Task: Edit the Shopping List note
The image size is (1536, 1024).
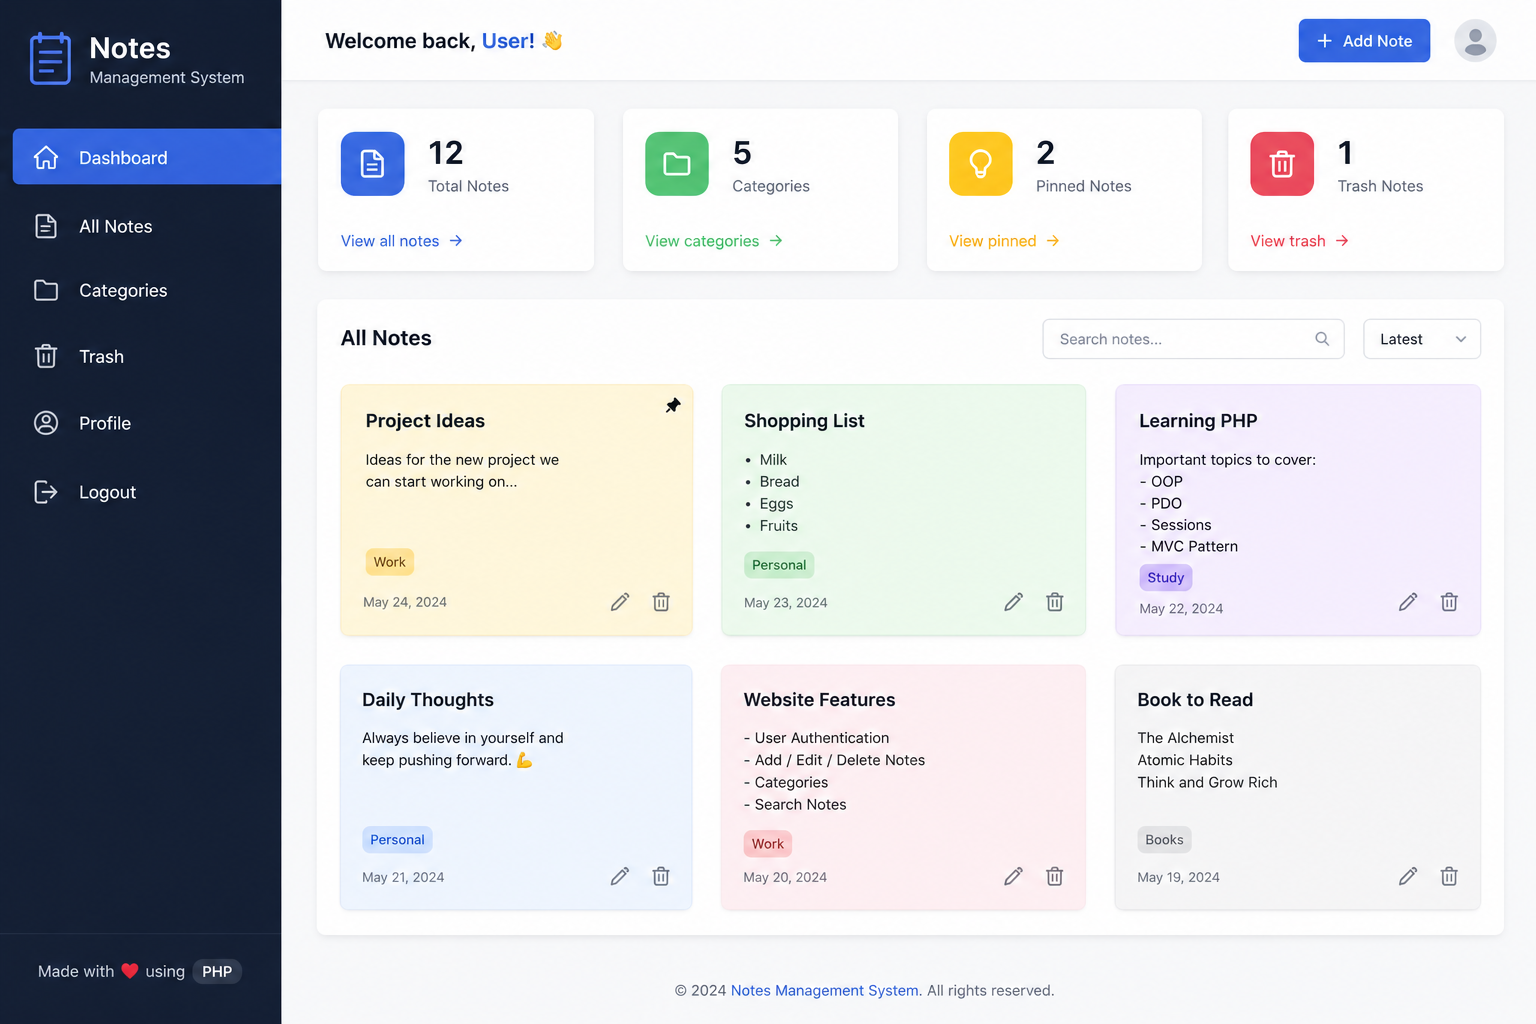Action: (1013, 602)
